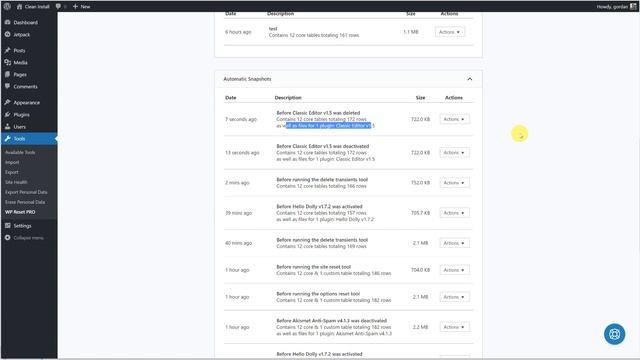Click the Posts pin icon
The image size is (640, 360).
point(7,50)
